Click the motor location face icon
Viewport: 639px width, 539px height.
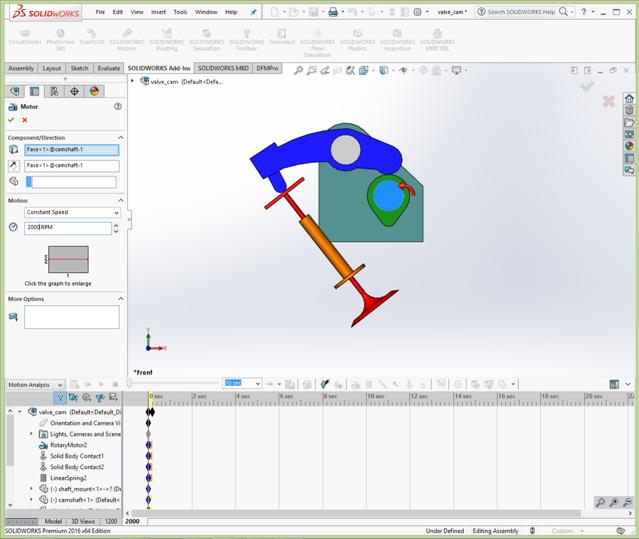[13, 150]
